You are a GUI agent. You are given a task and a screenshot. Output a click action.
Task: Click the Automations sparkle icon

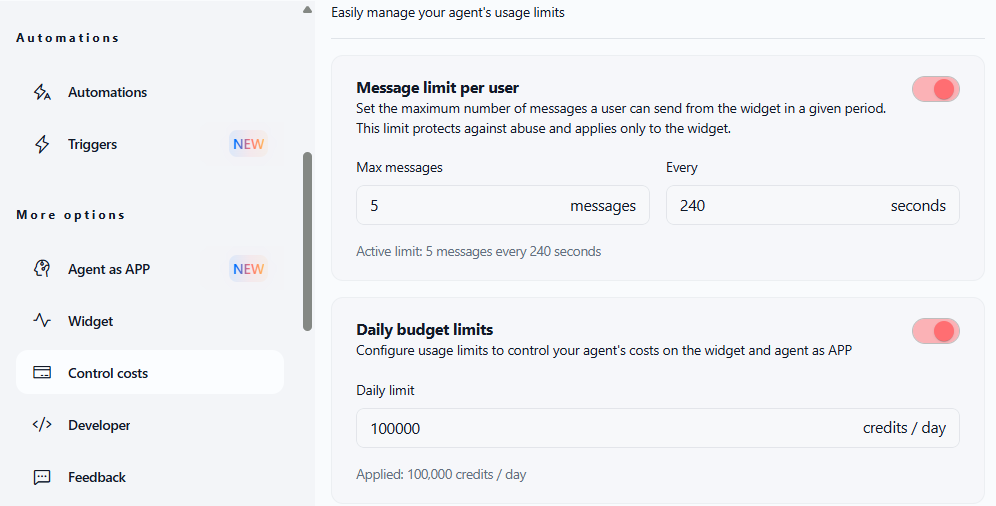[x=42, y=92]
